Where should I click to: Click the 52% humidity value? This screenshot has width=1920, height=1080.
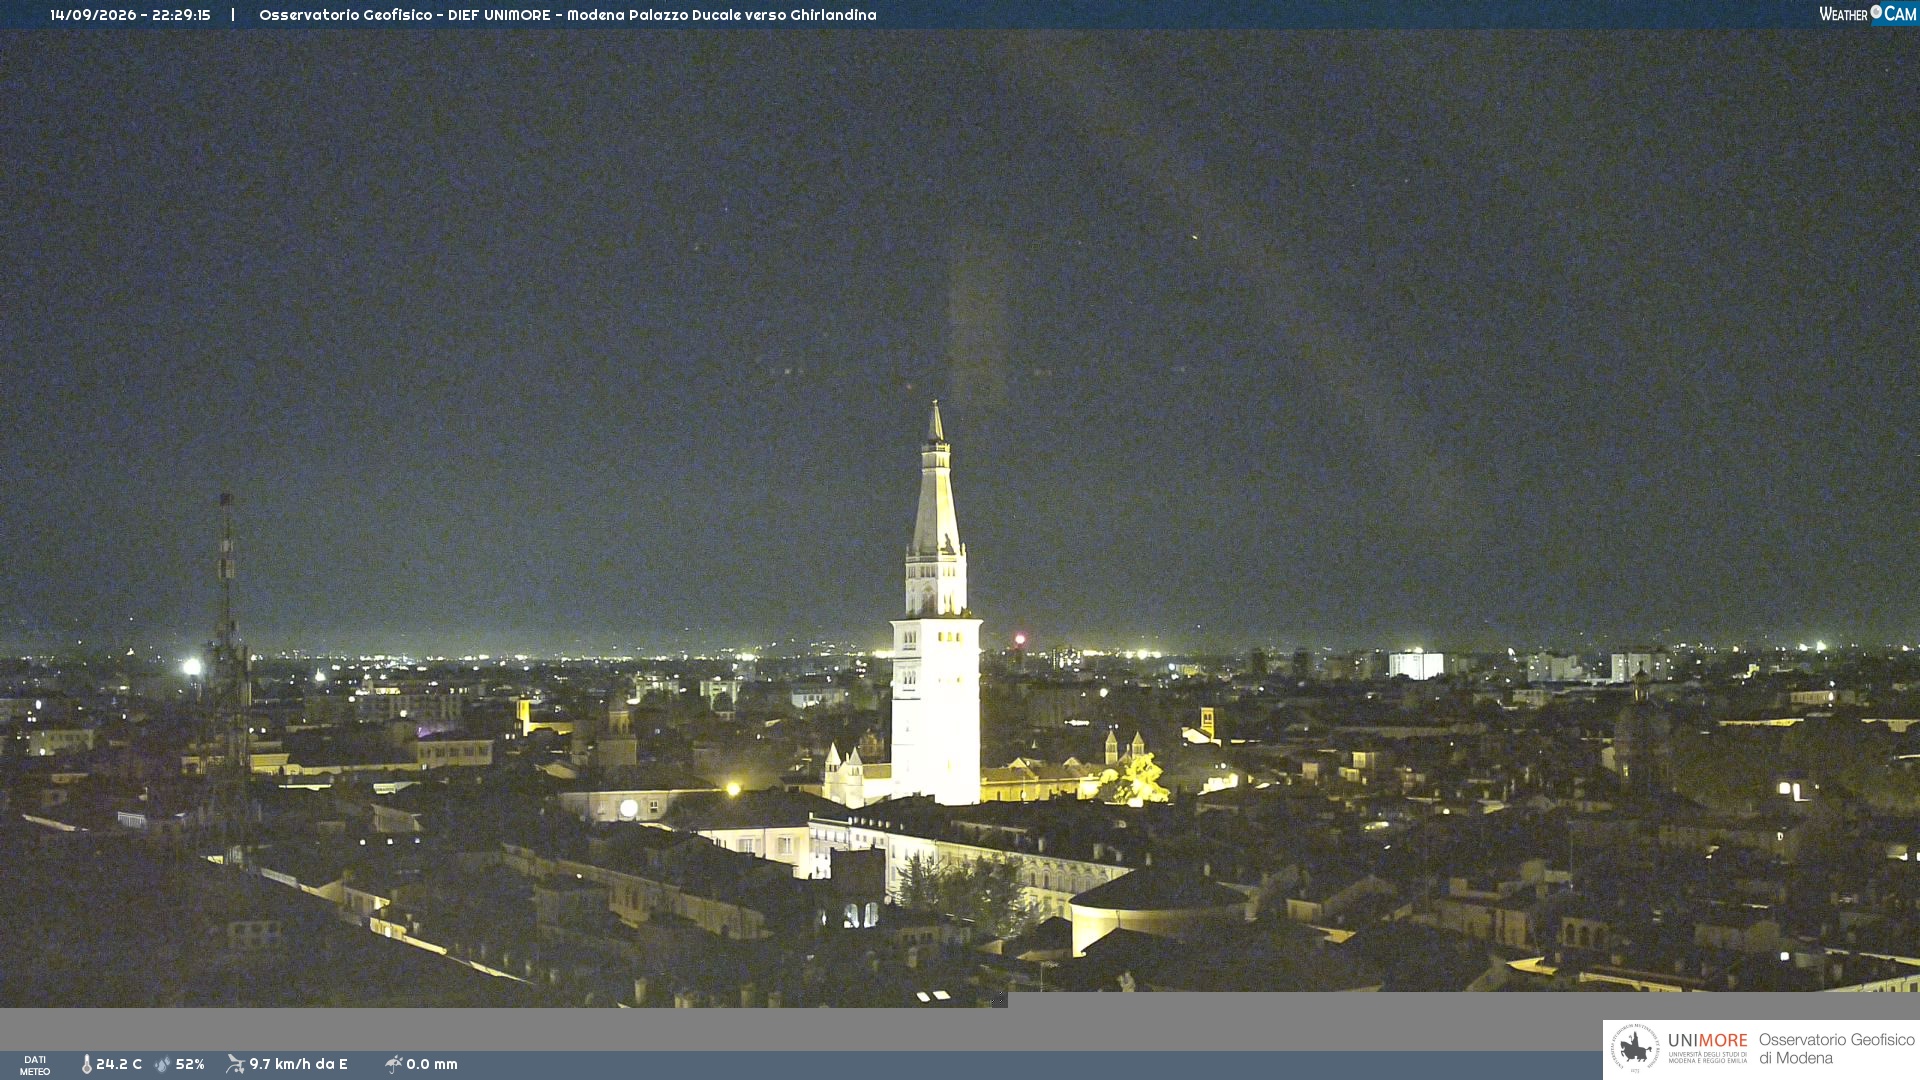pyautogui.click(x=190, y=1064)
